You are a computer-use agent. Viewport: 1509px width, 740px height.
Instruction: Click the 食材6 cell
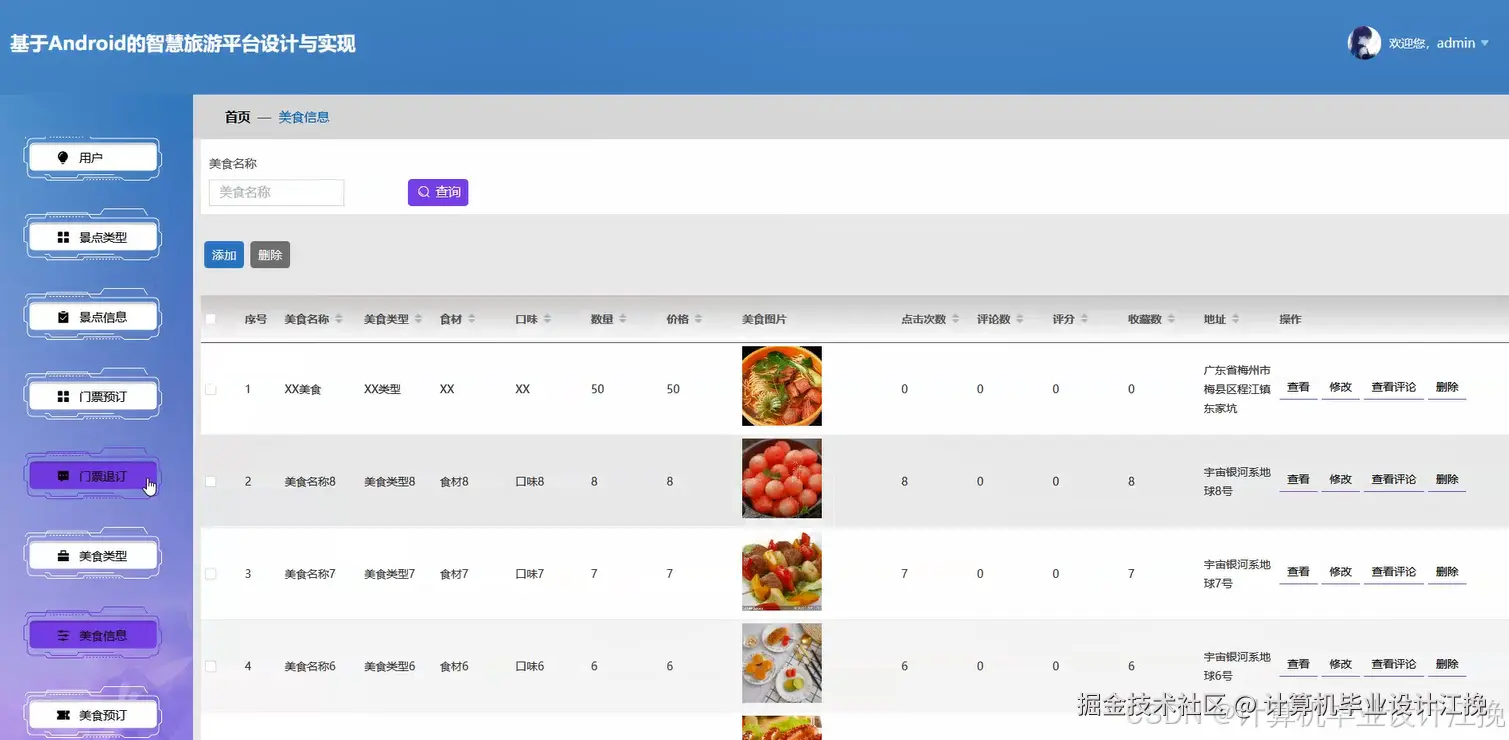tap(454, 666)
